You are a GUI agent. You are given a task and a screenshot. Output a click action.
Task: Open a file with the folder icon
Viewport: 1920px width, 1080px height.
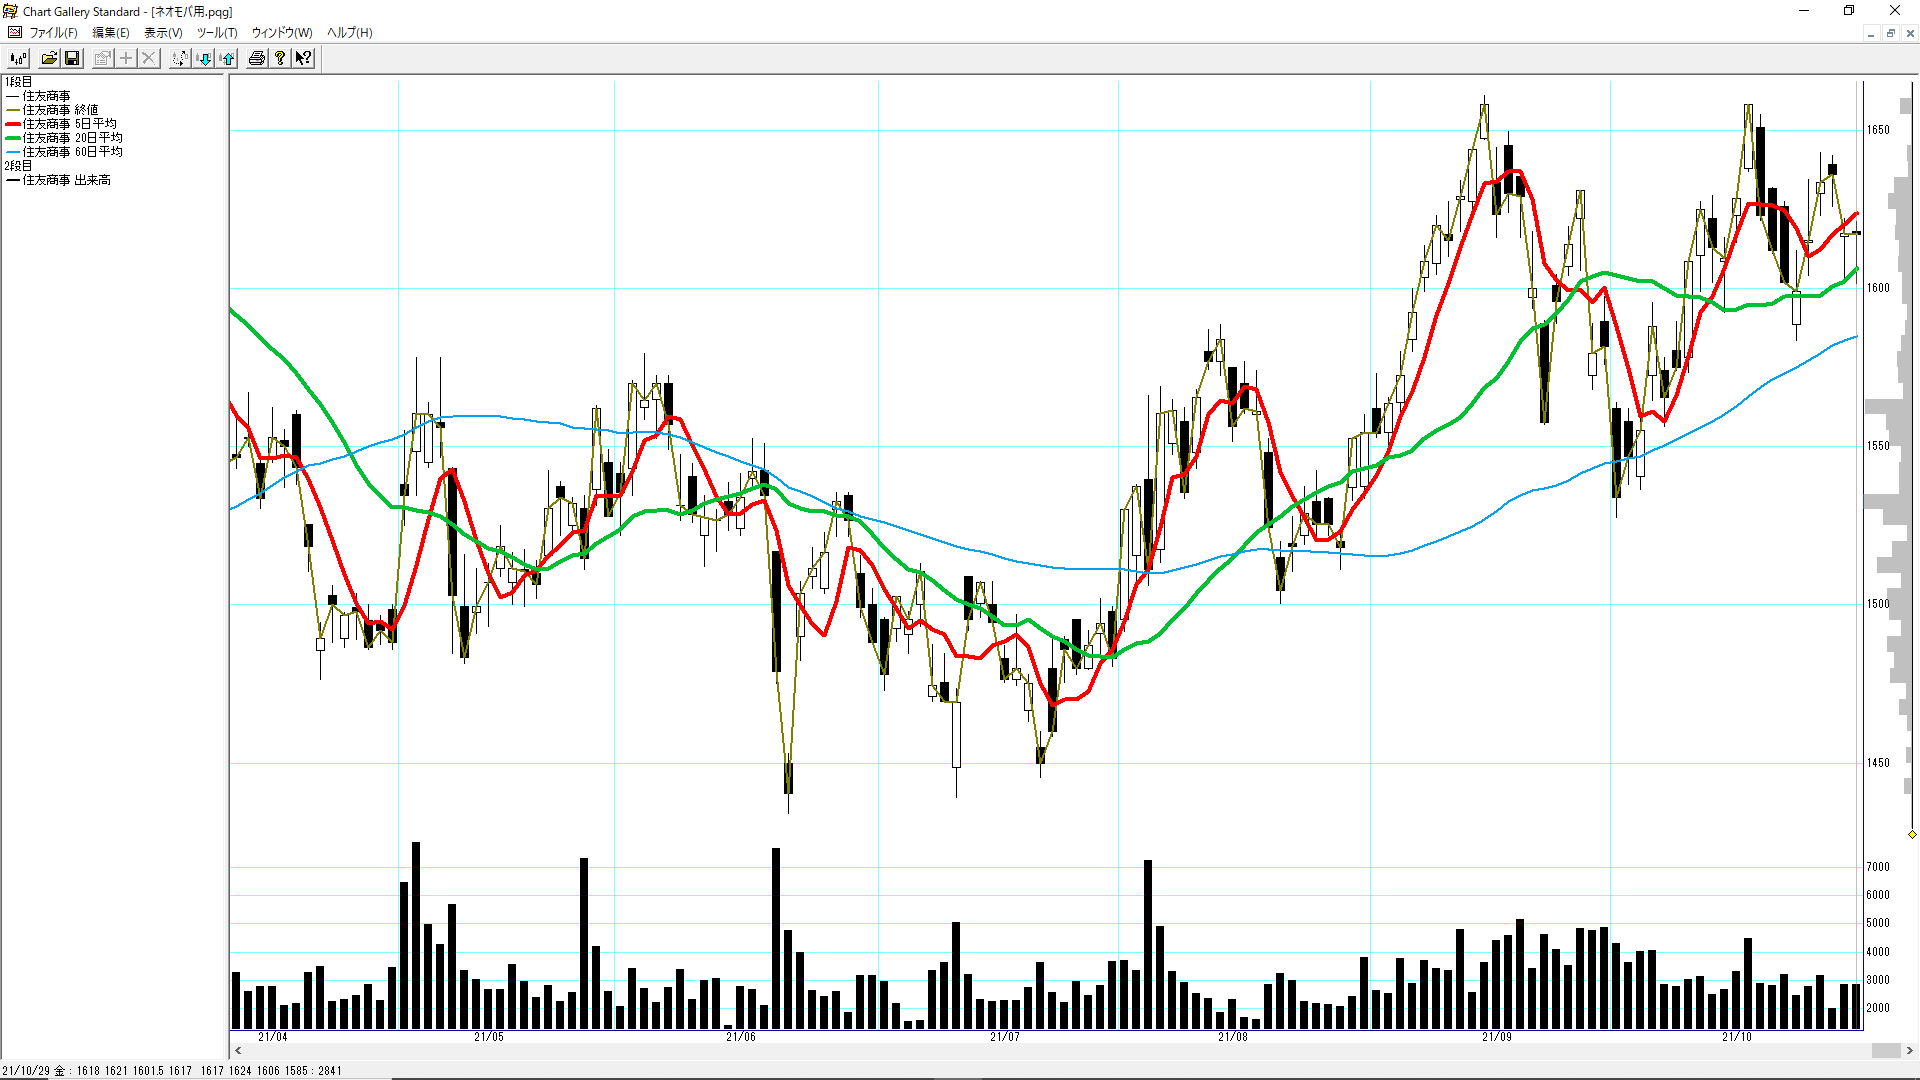[x=48, y=58]
